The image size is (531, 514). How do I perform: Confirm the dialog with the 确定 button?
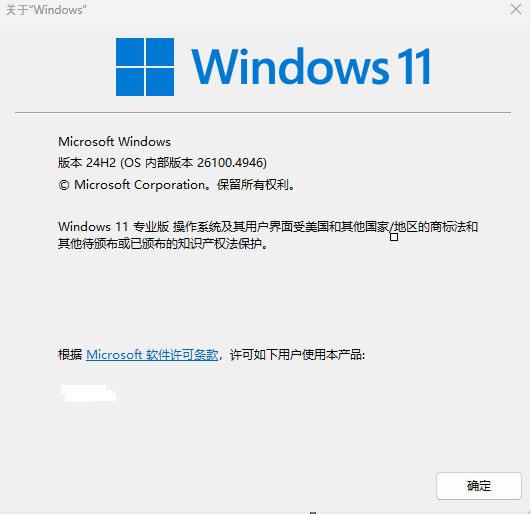(x=479, y=486)
